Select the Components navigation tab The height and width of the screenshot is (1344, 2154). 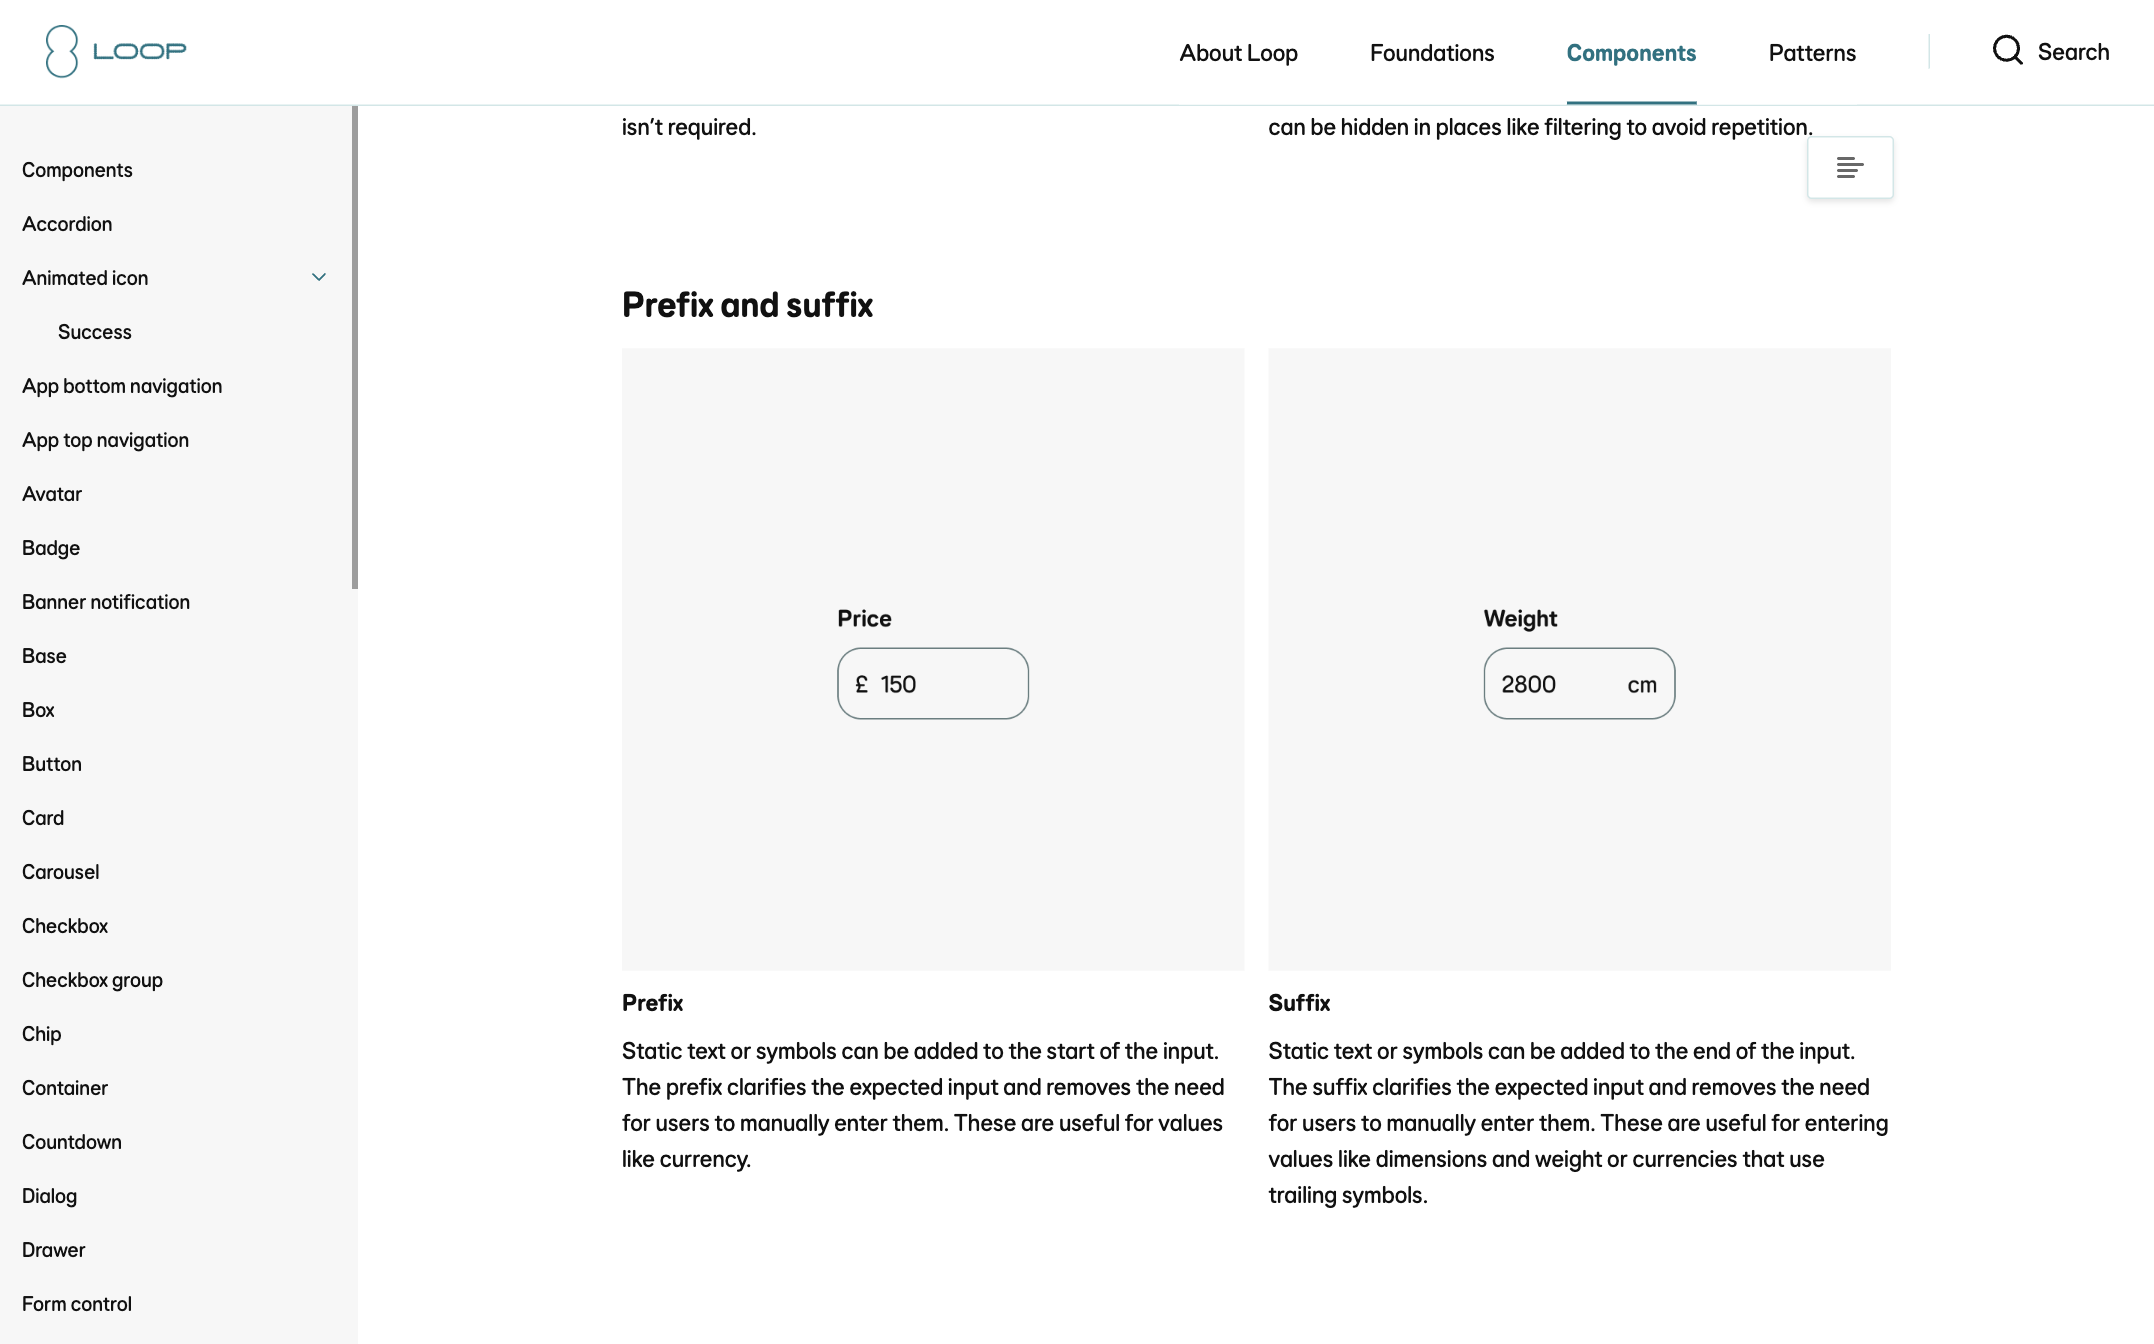pyautogui.click(x=1630, y=53)
